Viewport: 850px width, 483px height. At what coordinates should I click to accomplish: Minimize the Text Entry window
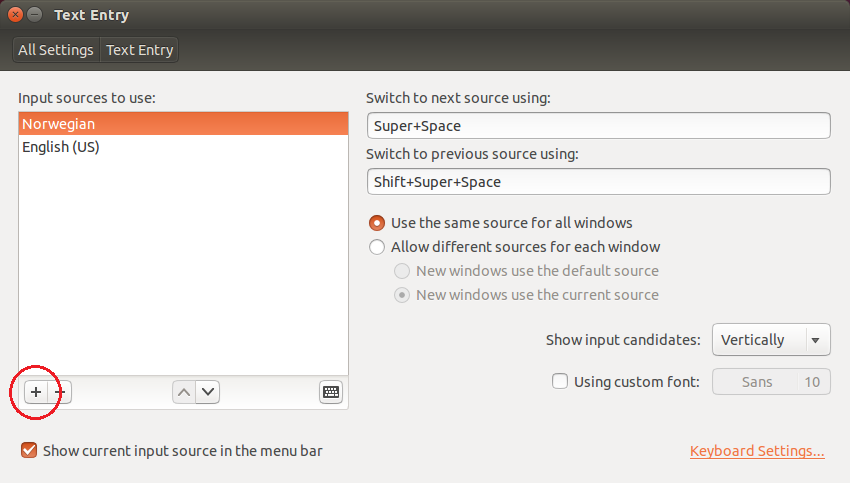(35, 15)
